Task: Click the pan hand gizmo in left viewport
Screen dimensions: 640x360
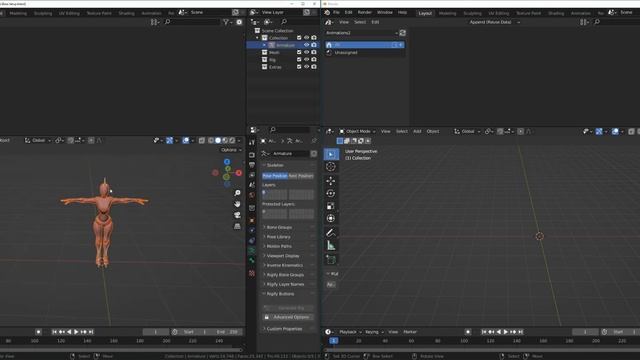Action: point(237,204)
